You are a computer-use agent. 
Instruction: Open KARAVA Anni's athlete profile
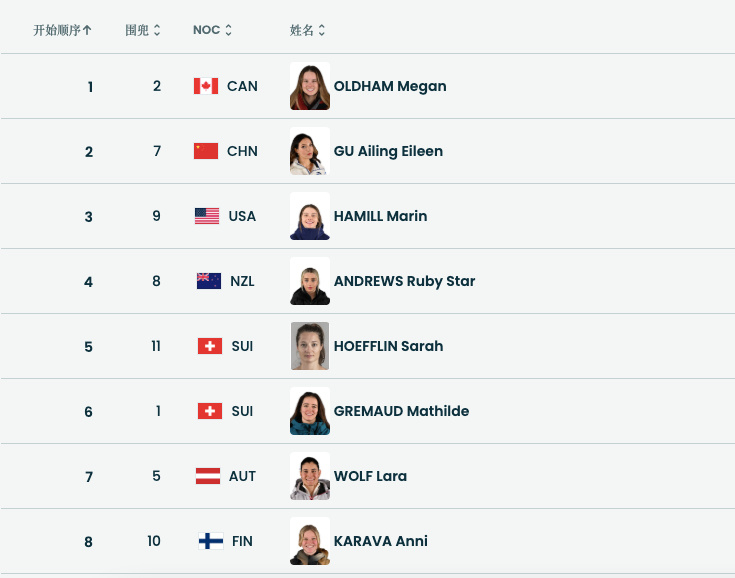380,541
